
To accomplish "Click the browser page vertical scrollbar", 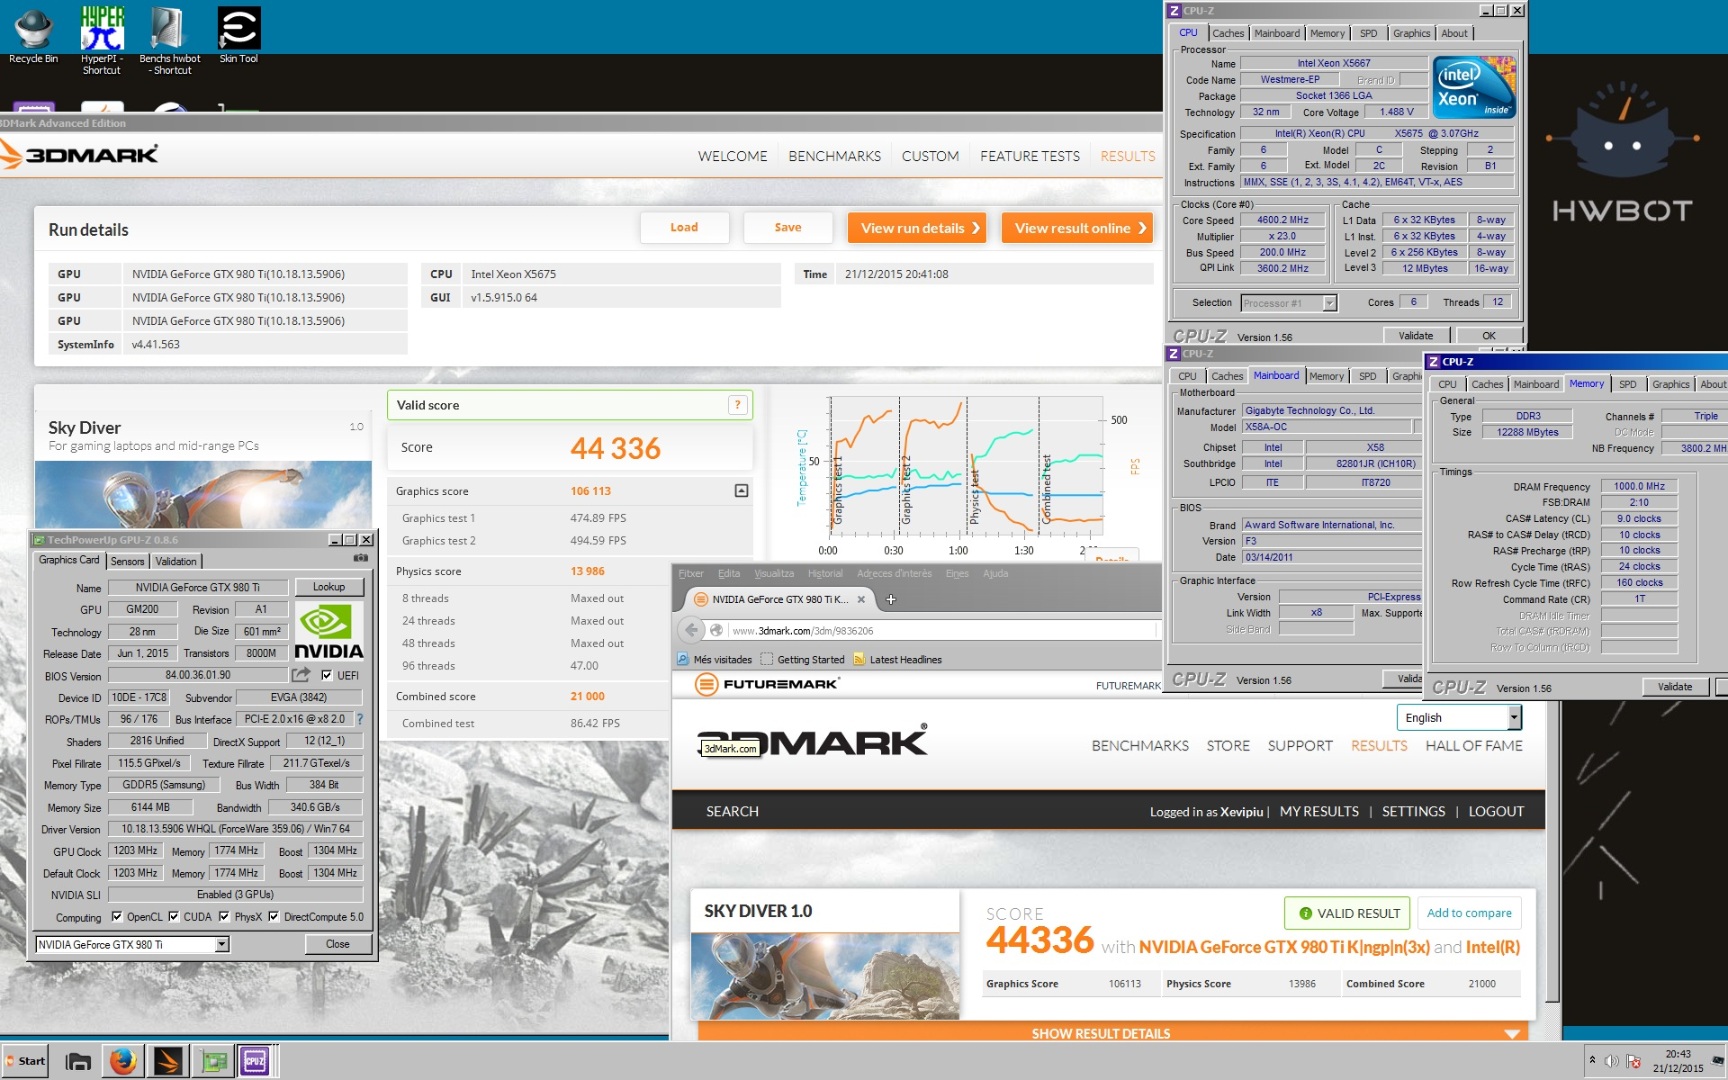I will click(x=1552, y=850).
